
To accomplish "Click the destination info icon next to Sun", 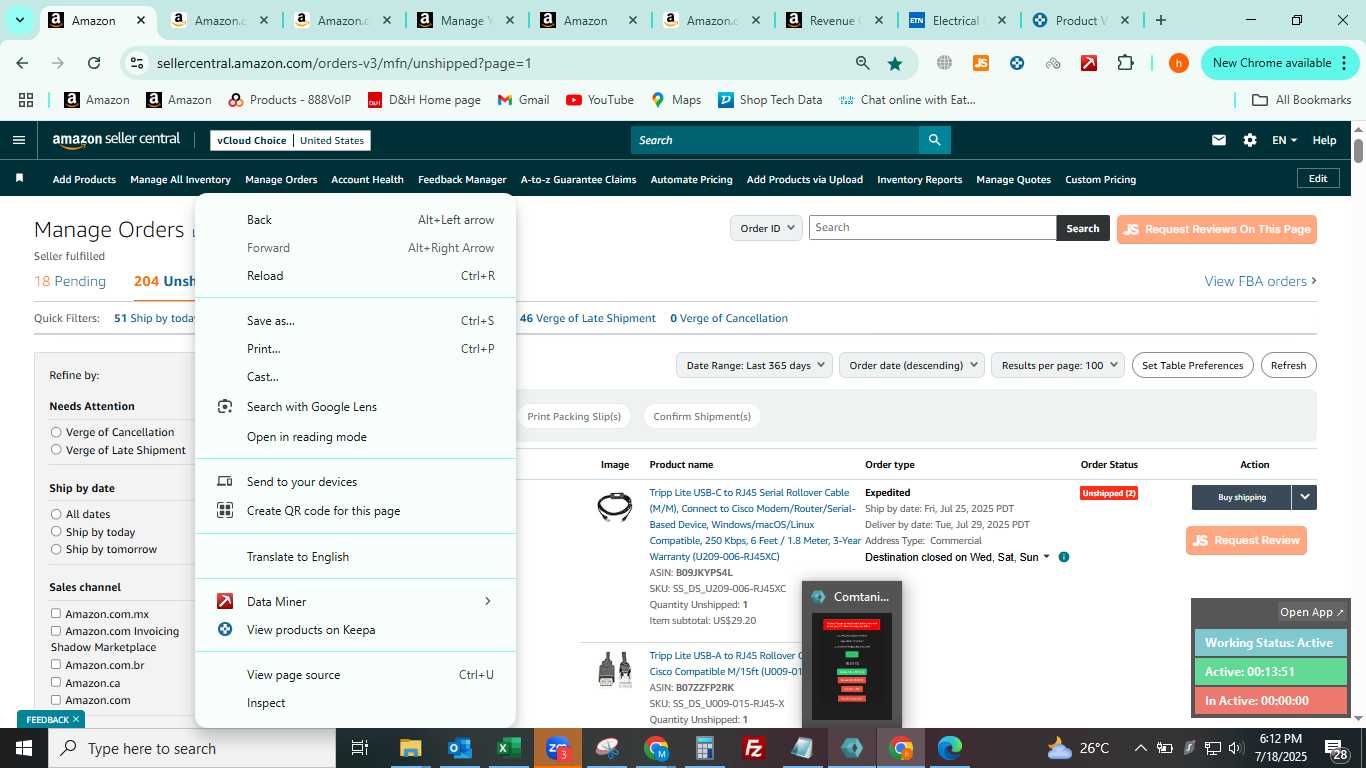I will pyautogui.click(x=1064, y=557).
